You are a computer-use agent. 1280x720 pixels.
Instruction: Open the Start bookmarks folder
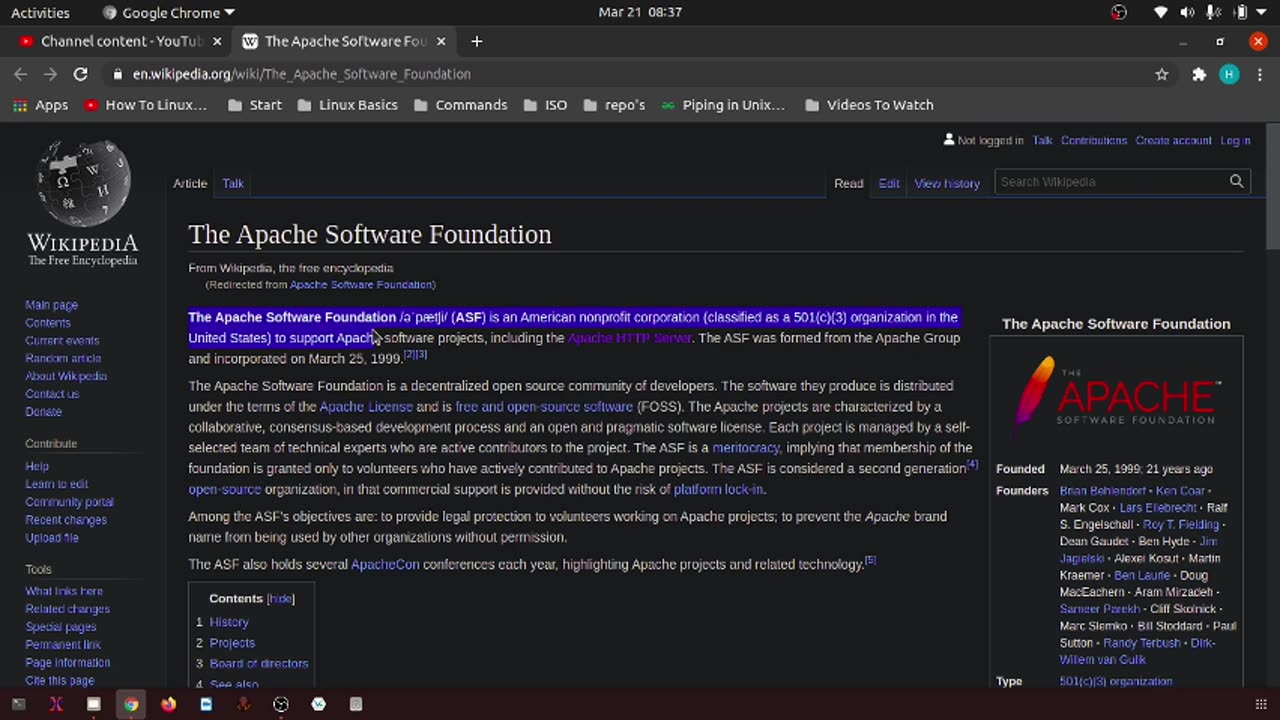[x=255, y=105]
